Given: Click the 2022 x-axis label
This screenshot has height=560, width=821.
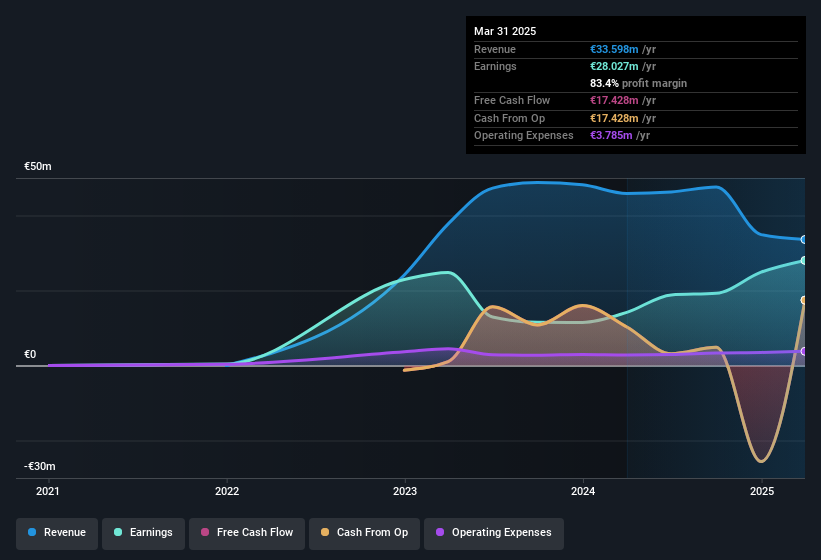Looking at the screenshot, I should (x=227, y=491).
